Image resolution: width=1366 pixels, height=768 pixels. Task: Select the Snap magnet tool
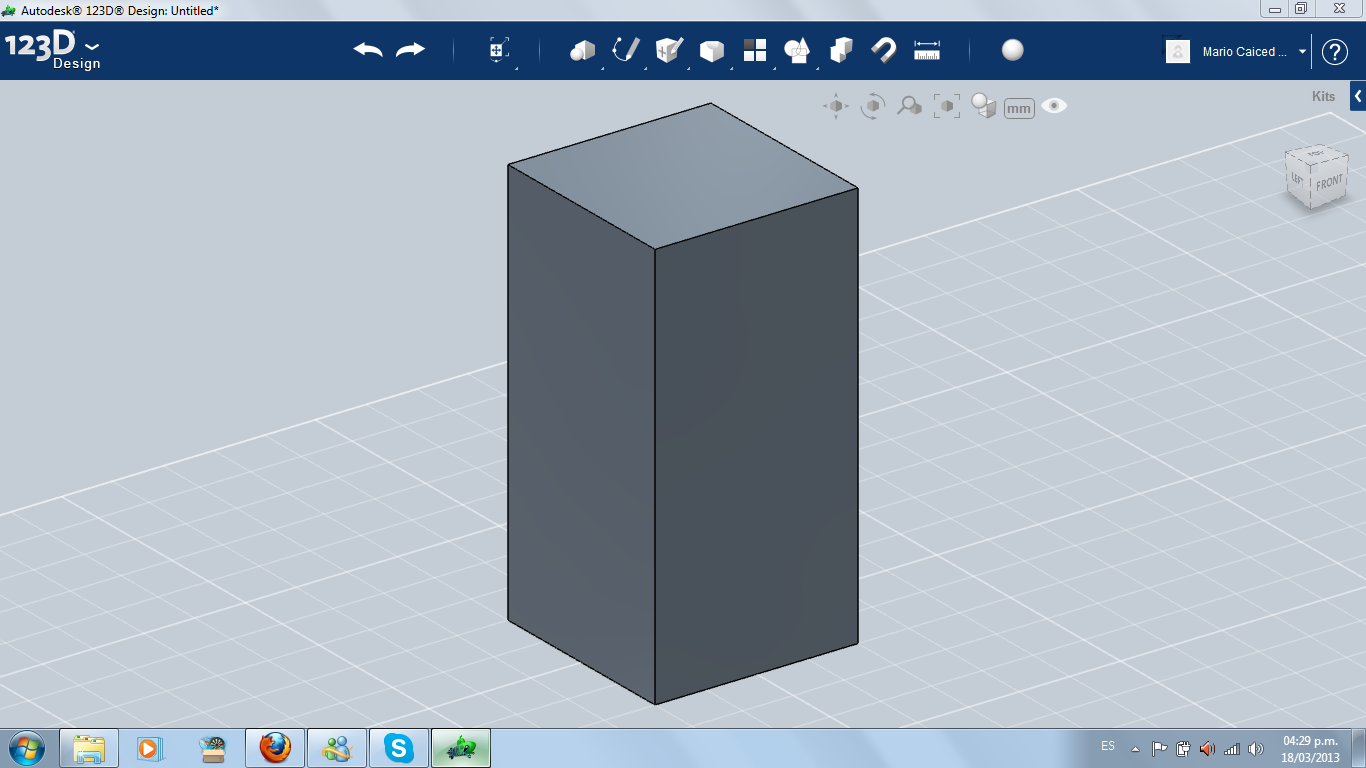(x=884, y=50)
